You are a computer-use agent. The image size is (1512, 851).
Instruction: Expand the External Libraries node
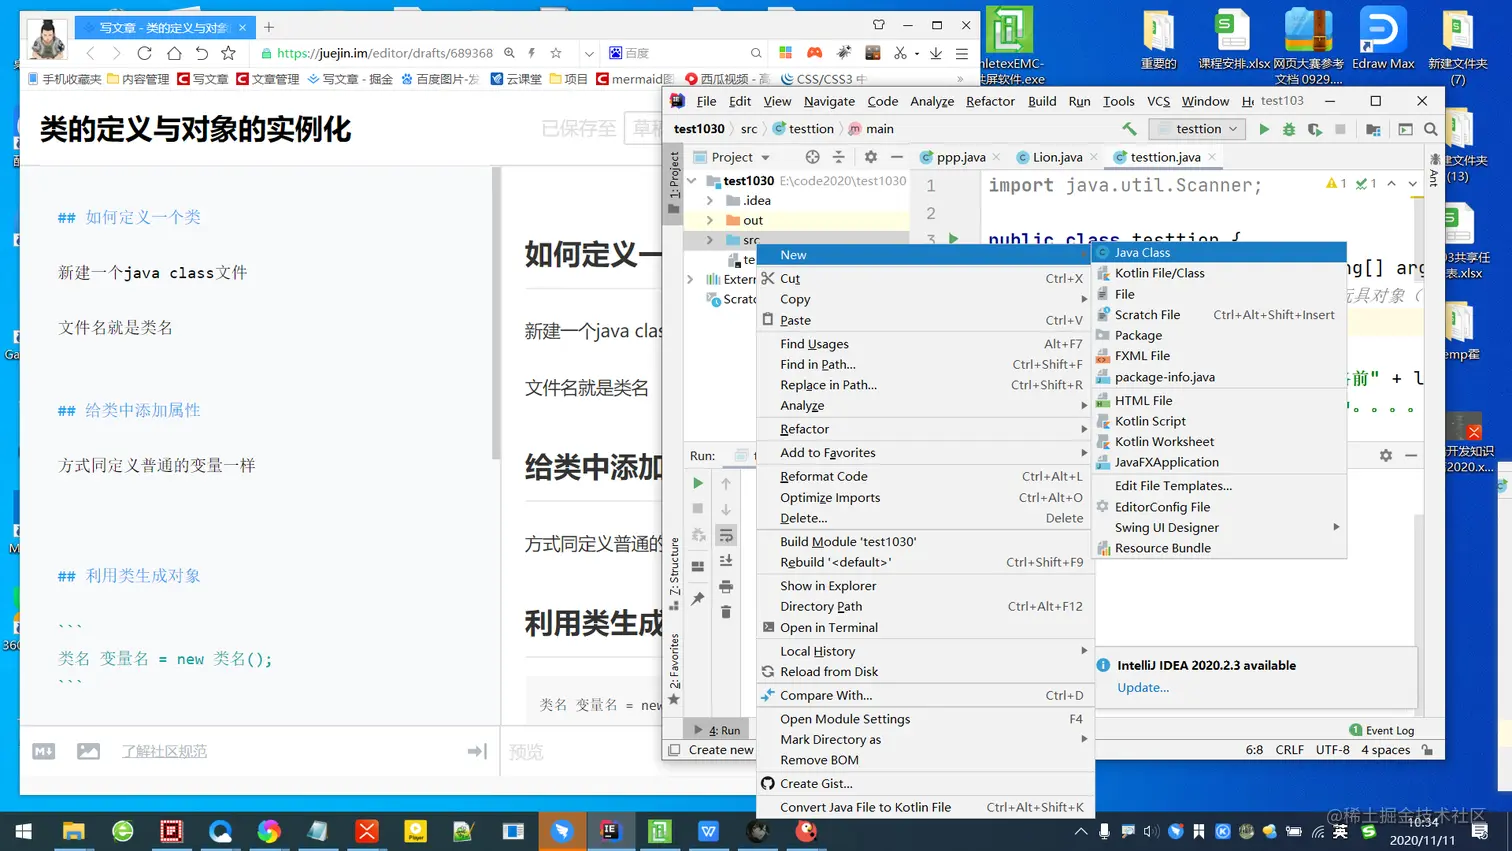691,279
